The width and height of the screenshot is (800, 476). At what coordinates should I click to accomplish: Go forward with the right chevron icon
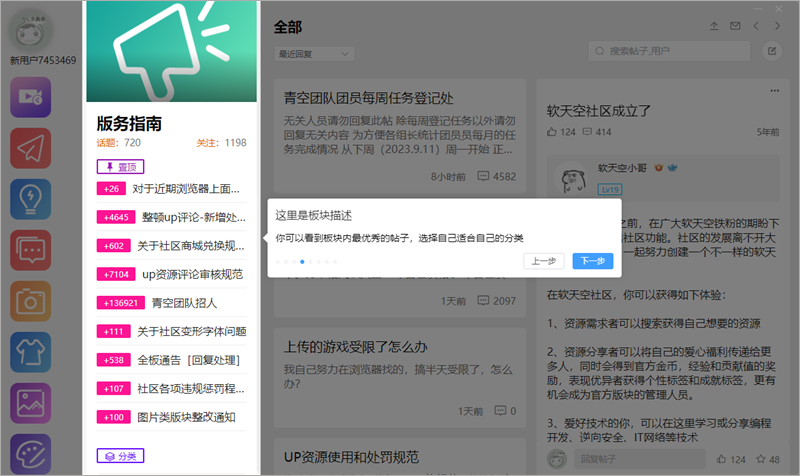click(x=777, y=26)
